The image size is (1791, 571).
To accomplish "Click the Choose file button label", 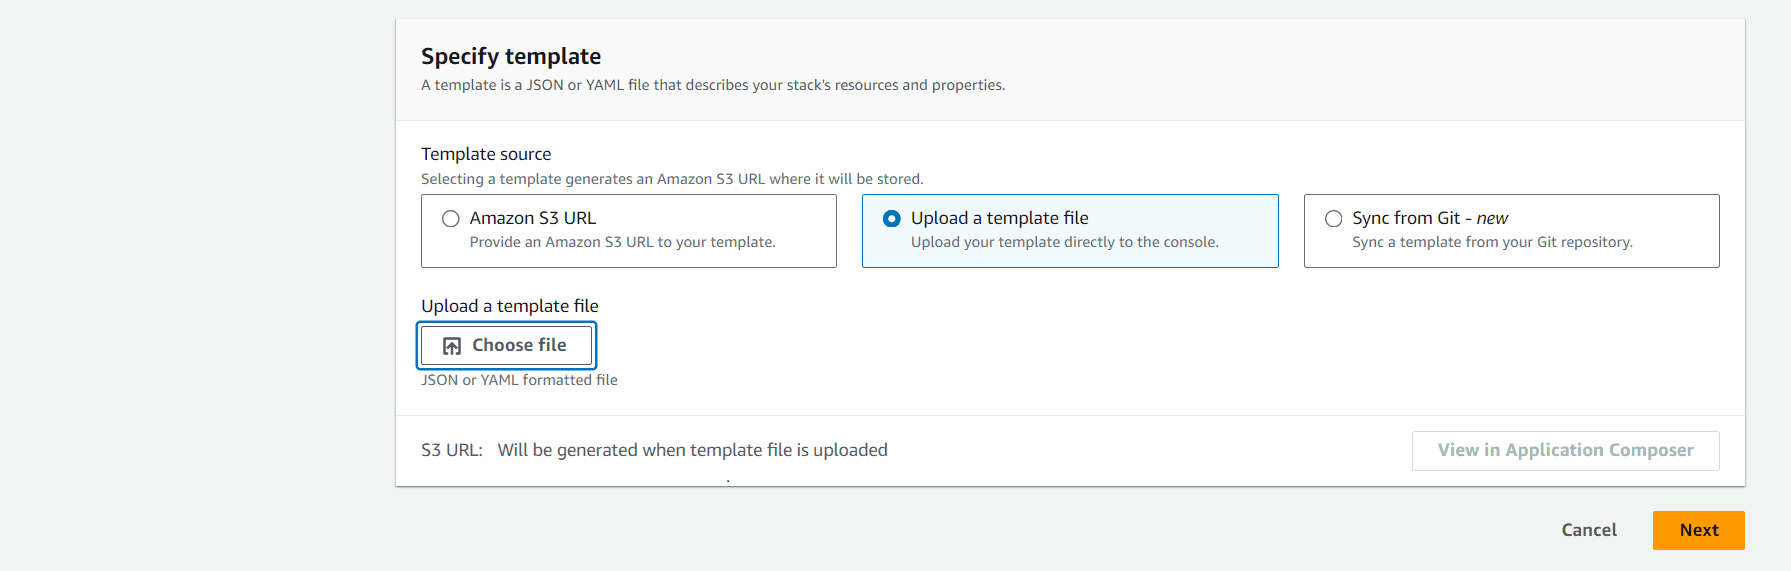I will click(519, 345).
